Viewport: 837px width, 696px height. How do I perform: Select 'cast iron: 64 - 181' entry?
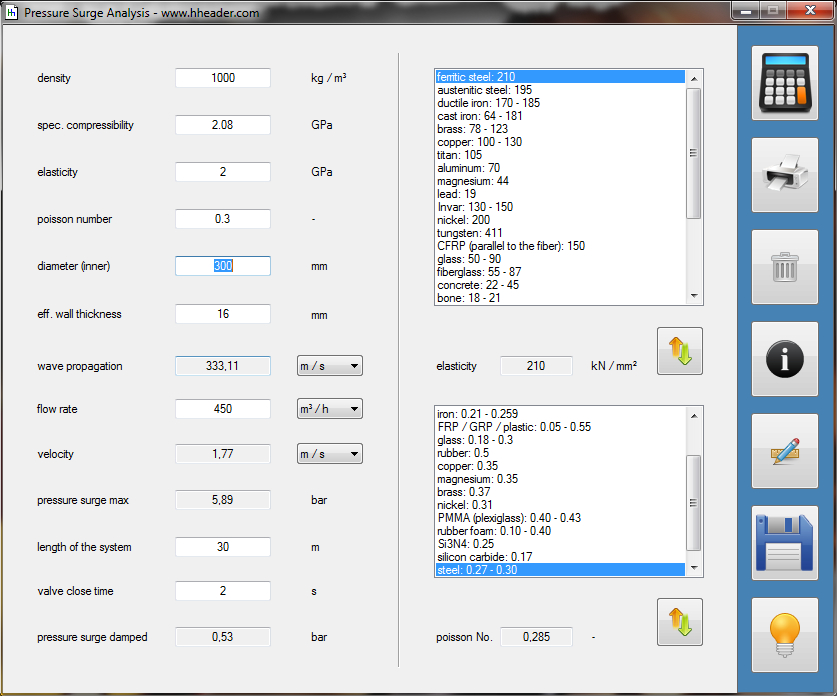coord(560,116)
